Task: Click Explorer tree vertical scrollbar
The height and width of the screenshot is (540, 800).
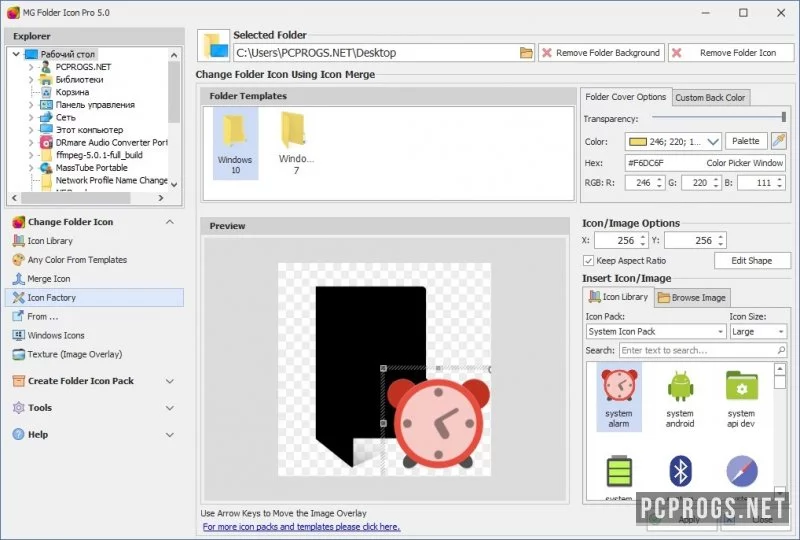Action: point(174,92)
